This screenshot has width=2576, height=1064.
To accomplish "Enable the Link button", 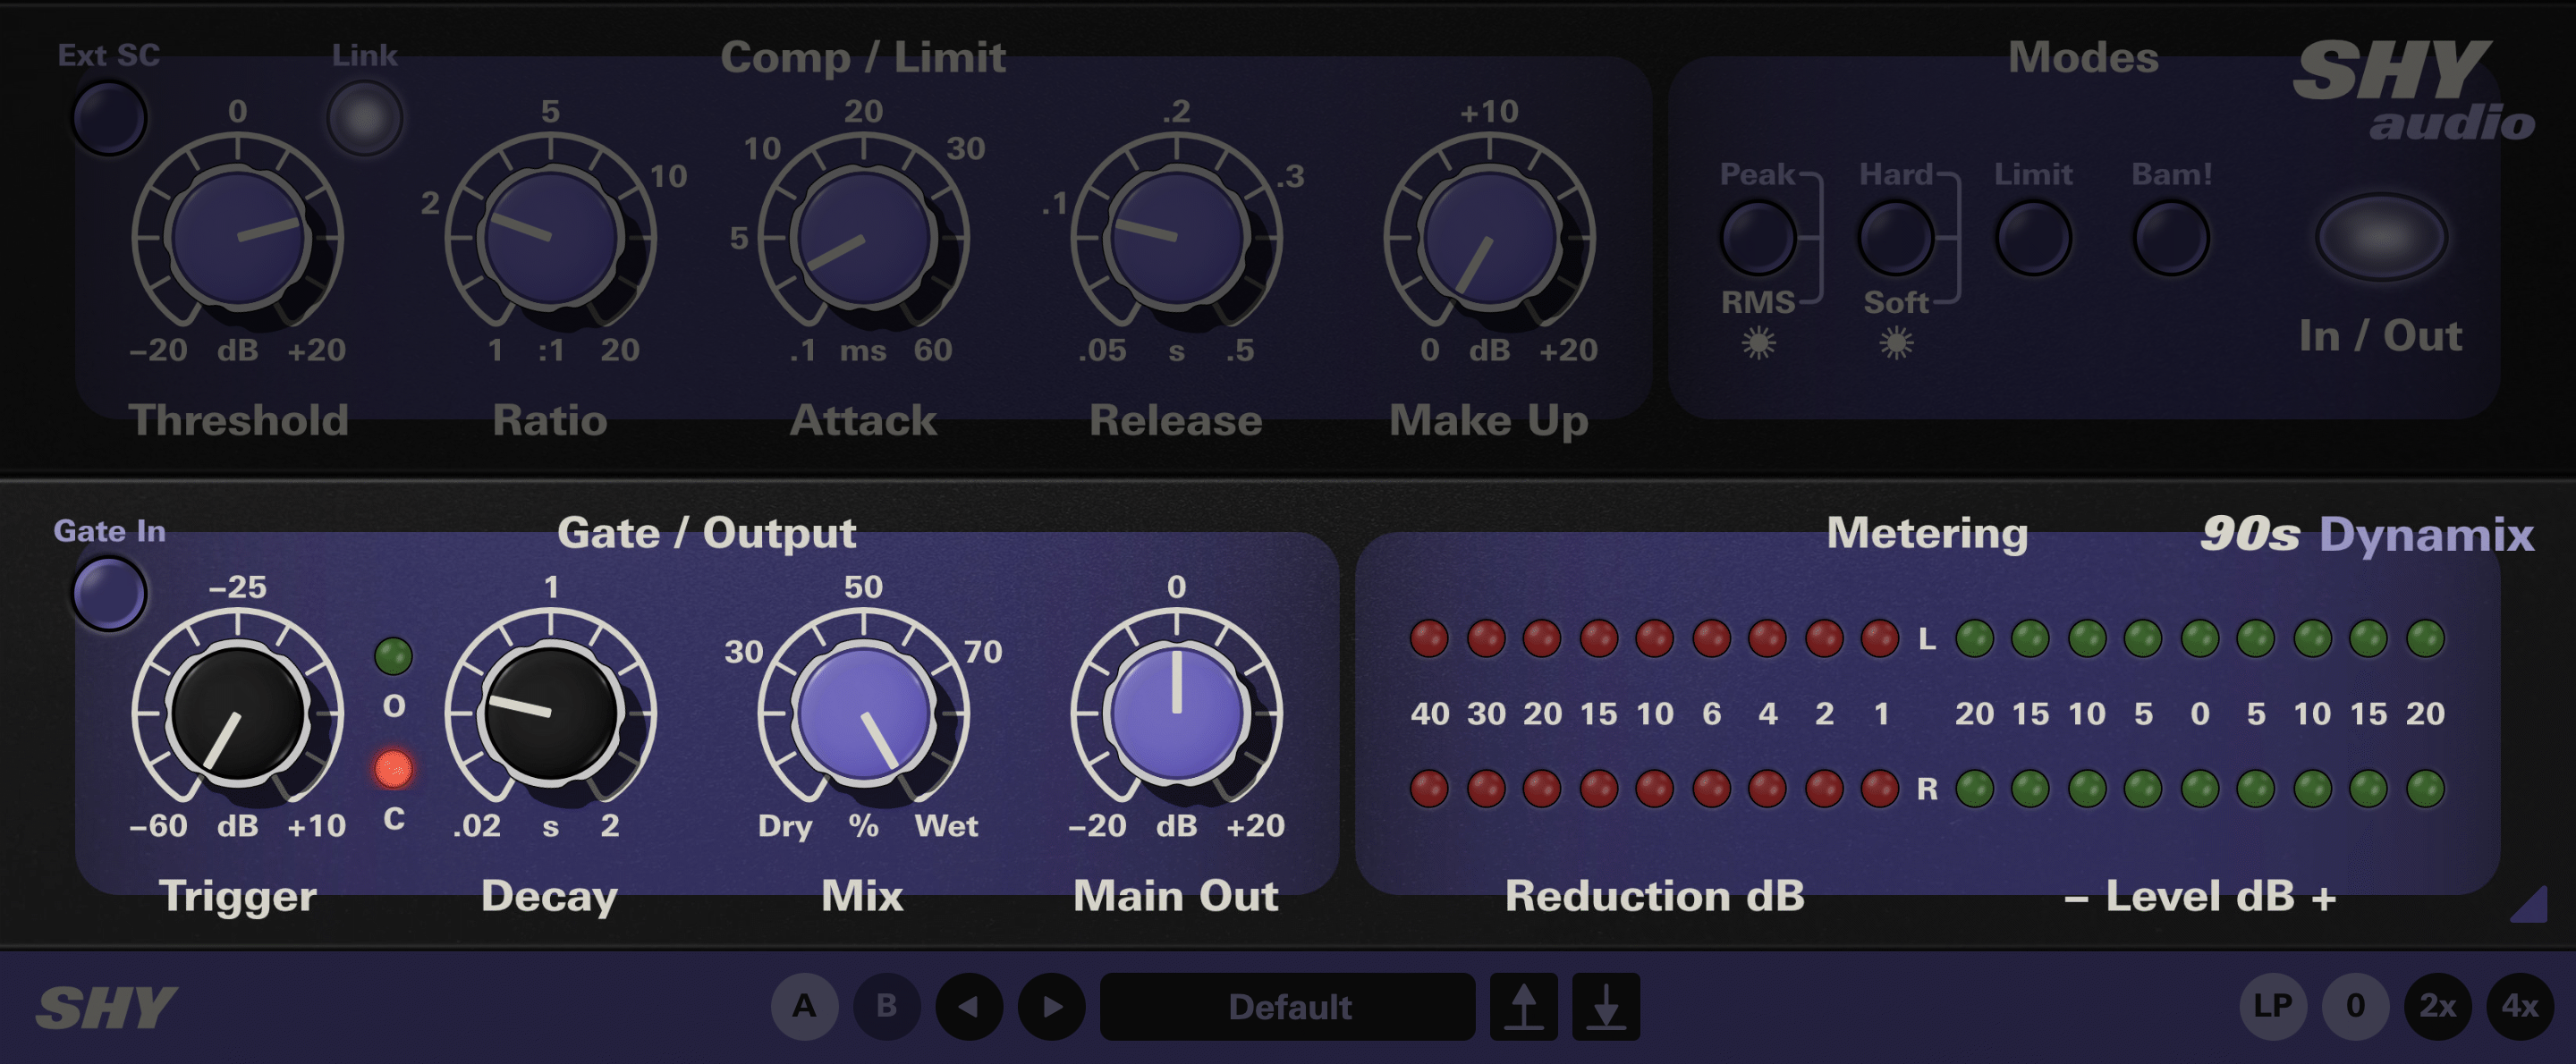I will (364, 117).
